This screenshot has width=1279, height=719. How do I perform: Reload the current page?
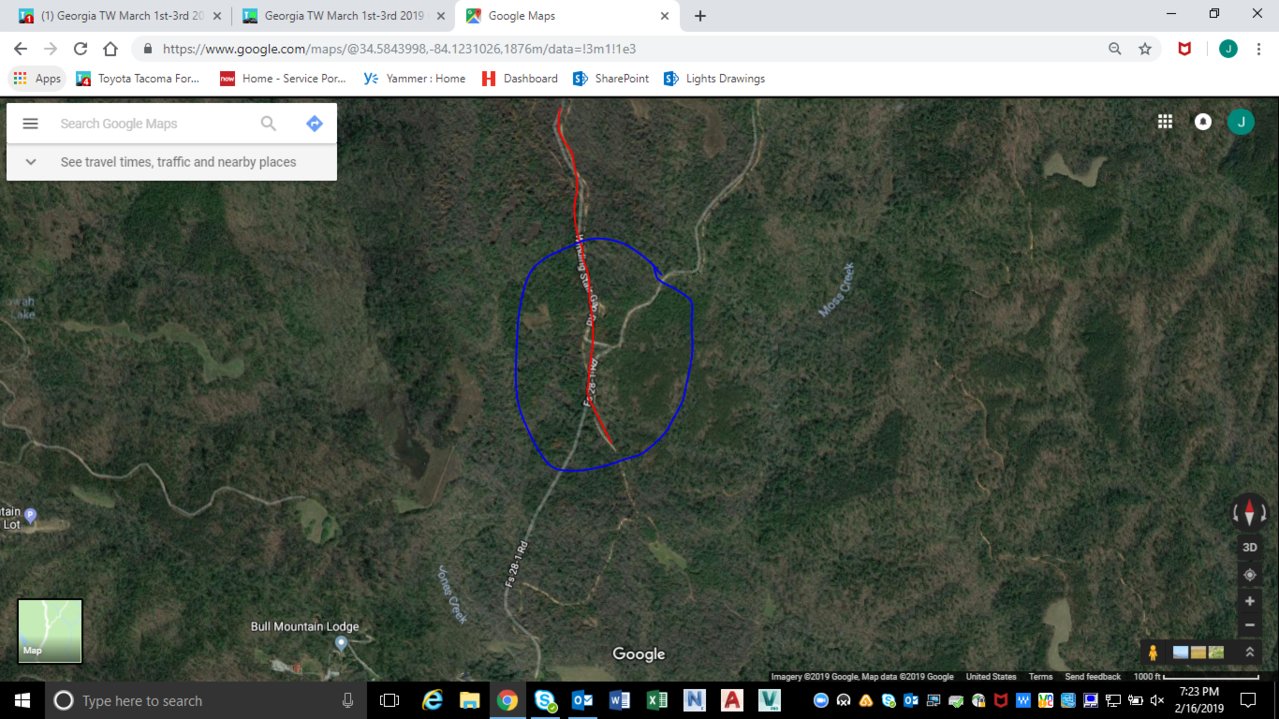coord(80,48)
